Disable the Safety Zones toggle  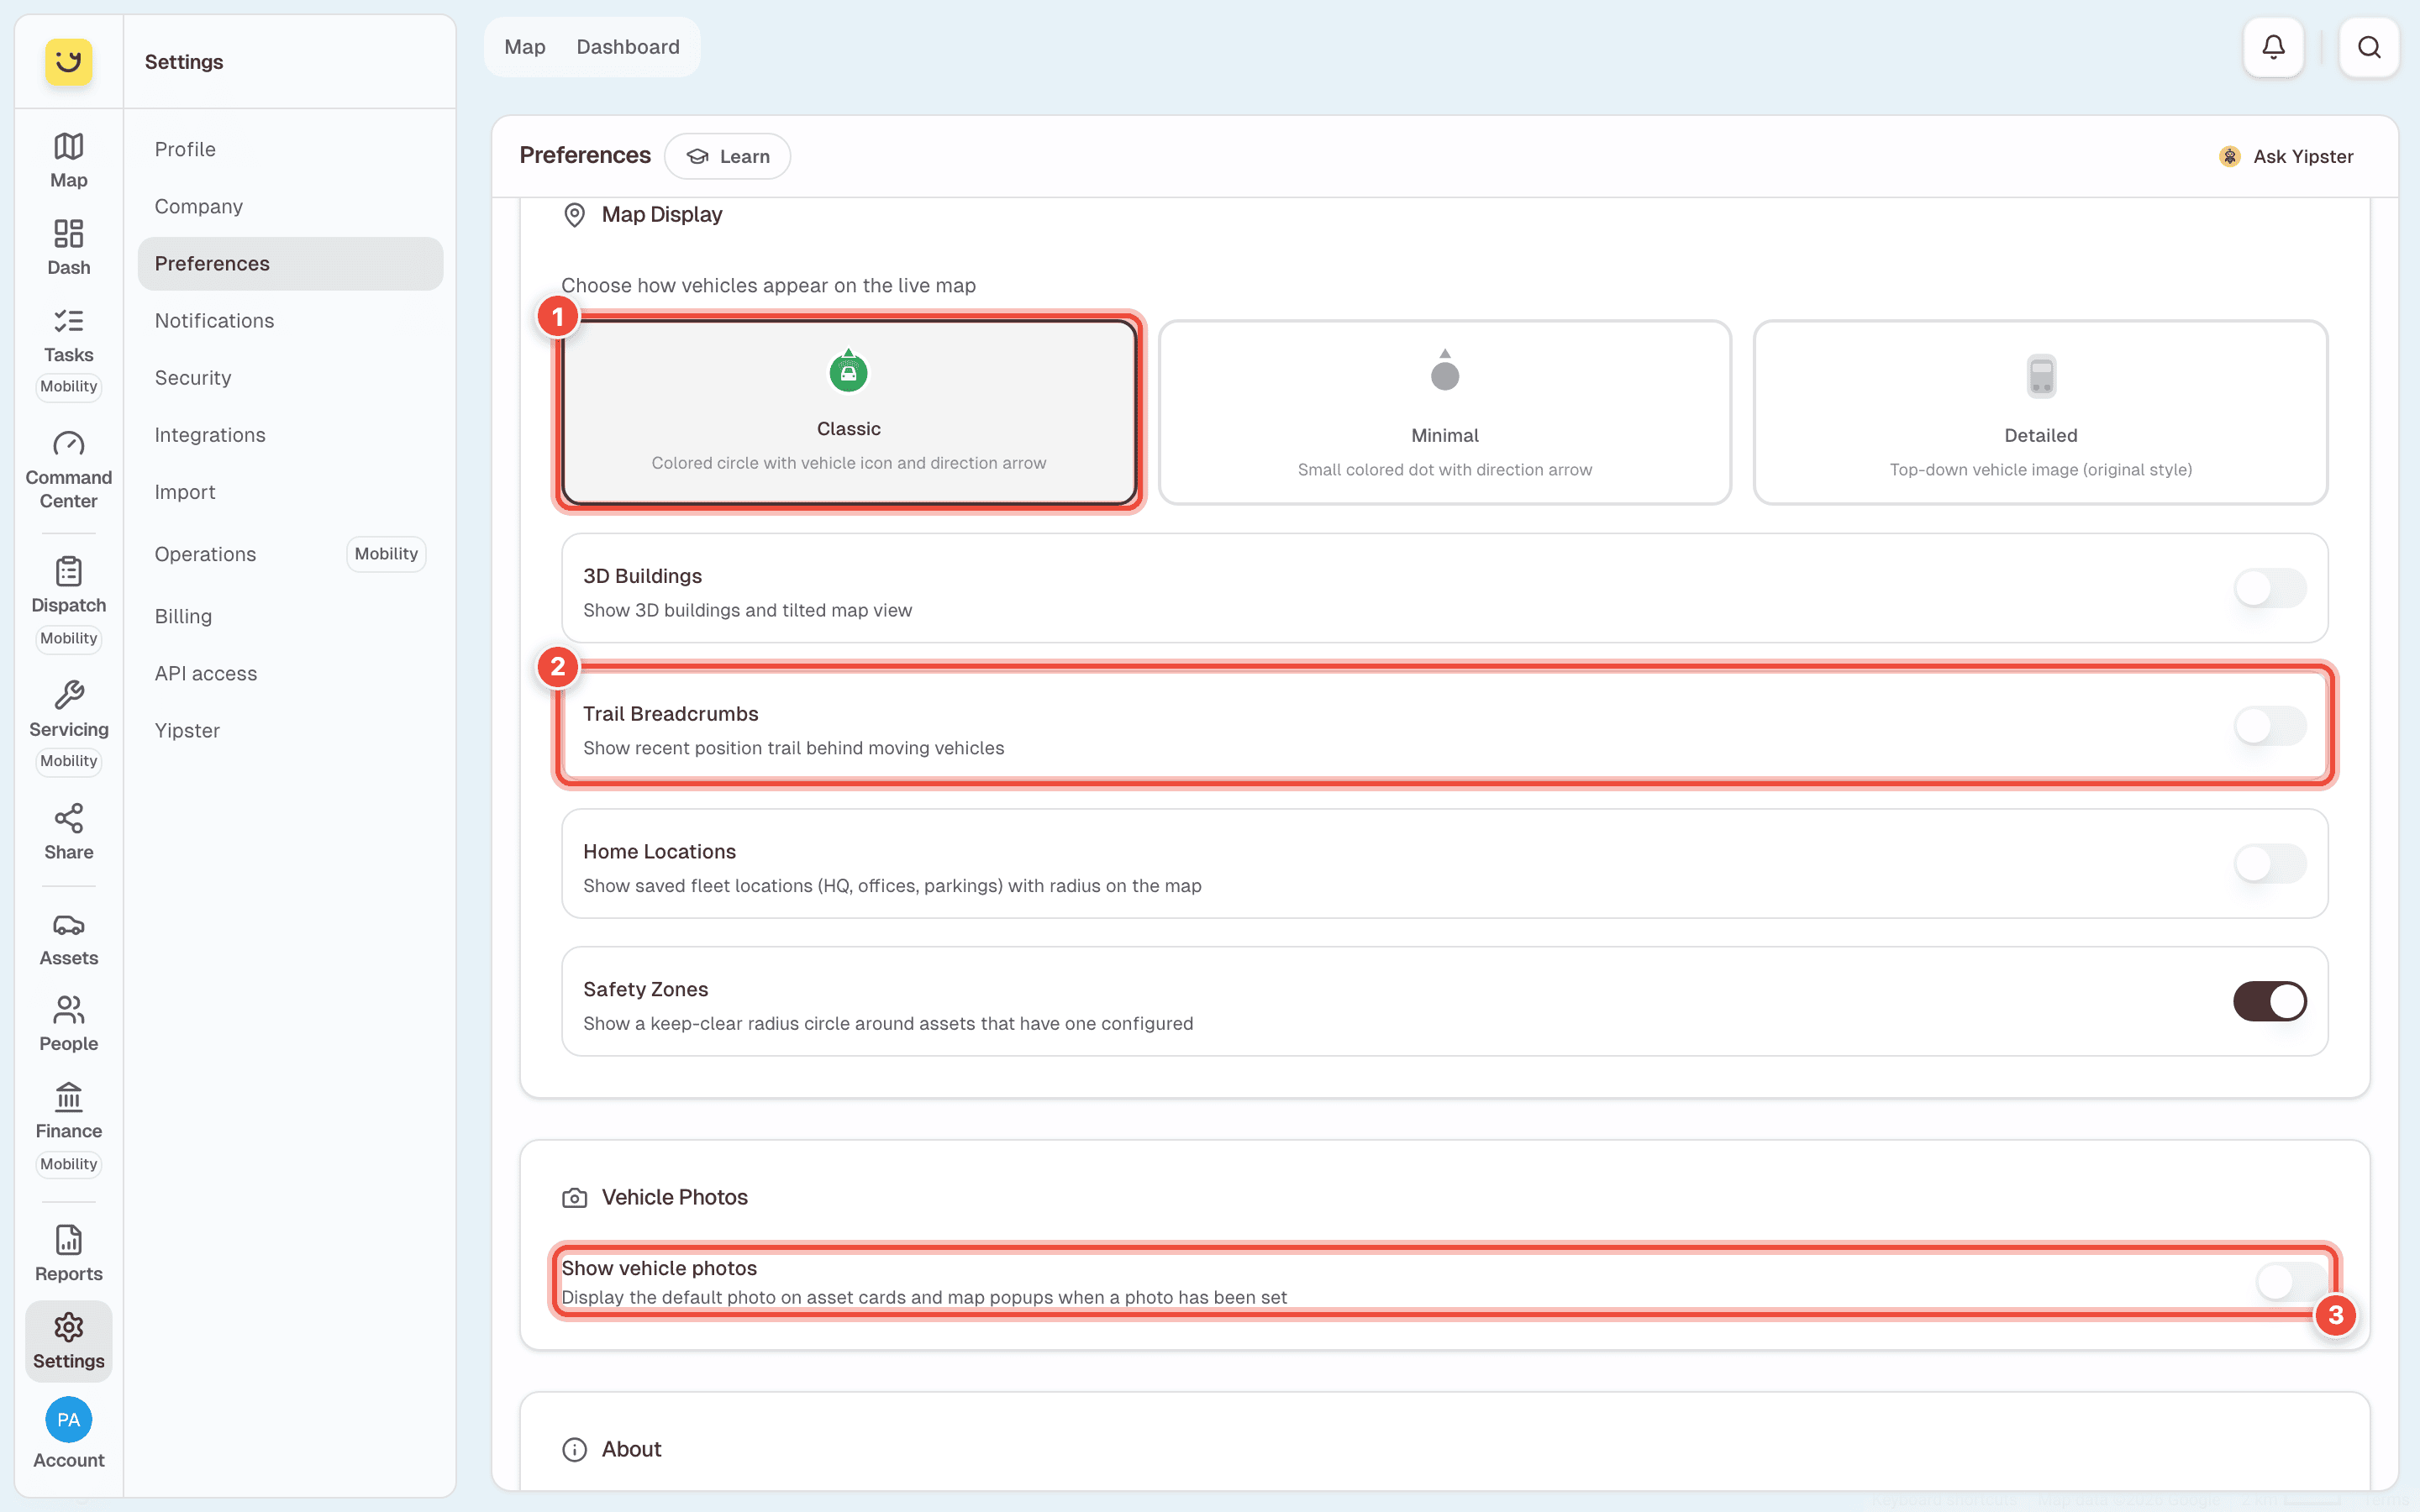[2270, 1001]
